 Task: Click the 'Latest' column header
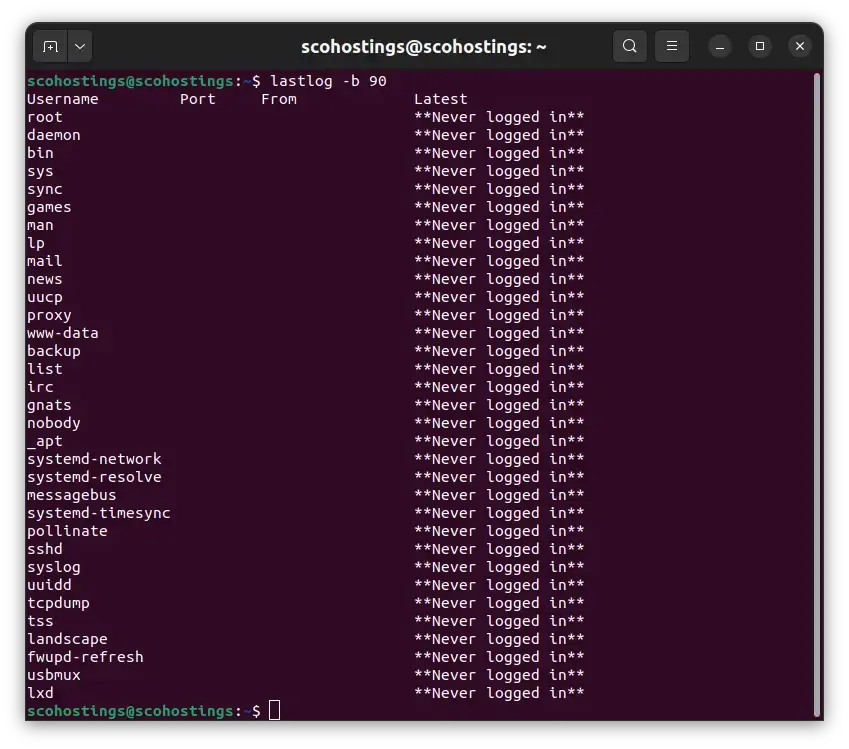point(440,99)
